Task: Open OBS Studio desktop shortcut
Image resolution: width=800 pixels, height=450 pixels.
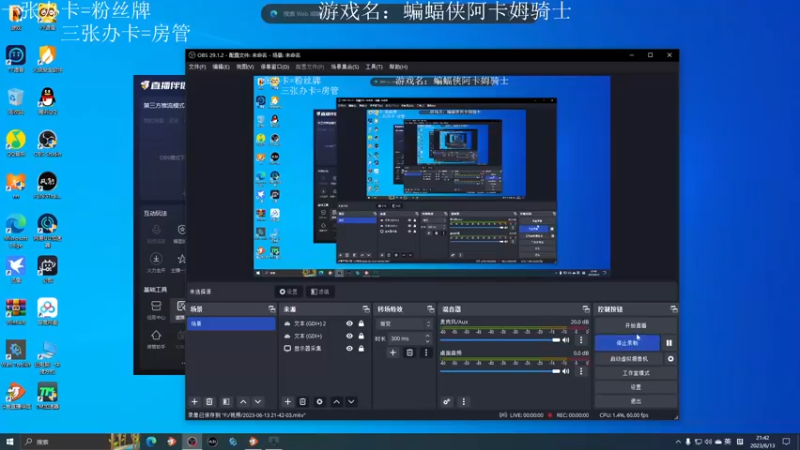Action: pyautogui.click(x=47, y=143)
